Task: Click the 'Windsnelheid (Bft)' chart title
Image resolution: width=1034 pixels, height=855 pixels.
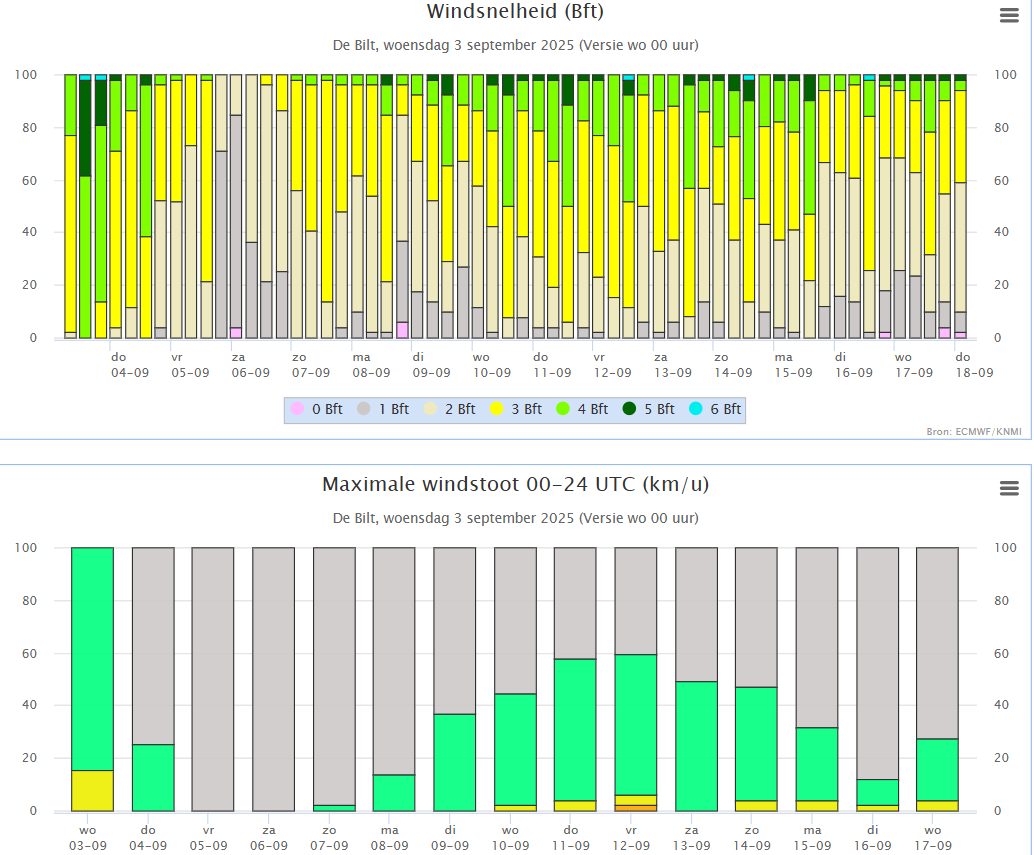Action: (x=515, y=12)
